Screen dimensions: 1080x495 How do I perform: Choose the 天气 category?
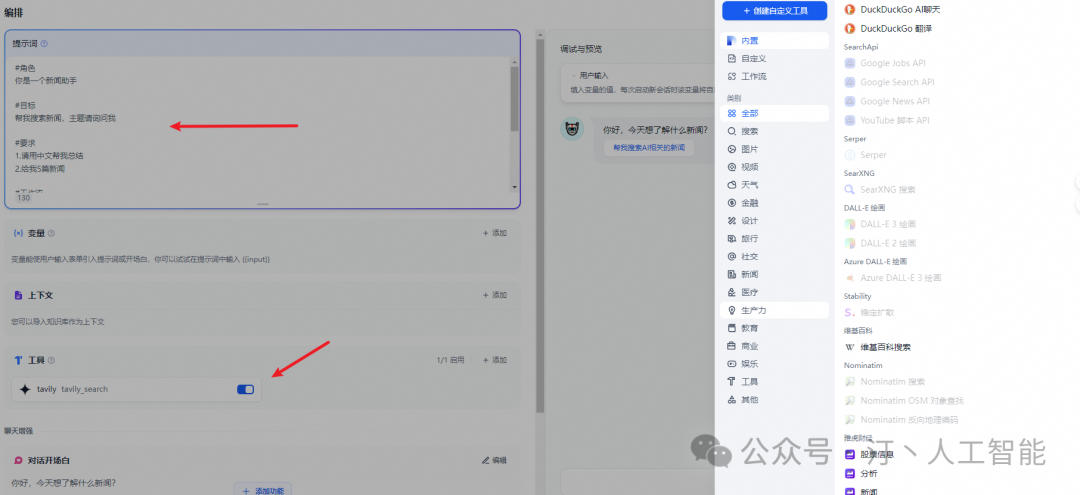point(774,185)
